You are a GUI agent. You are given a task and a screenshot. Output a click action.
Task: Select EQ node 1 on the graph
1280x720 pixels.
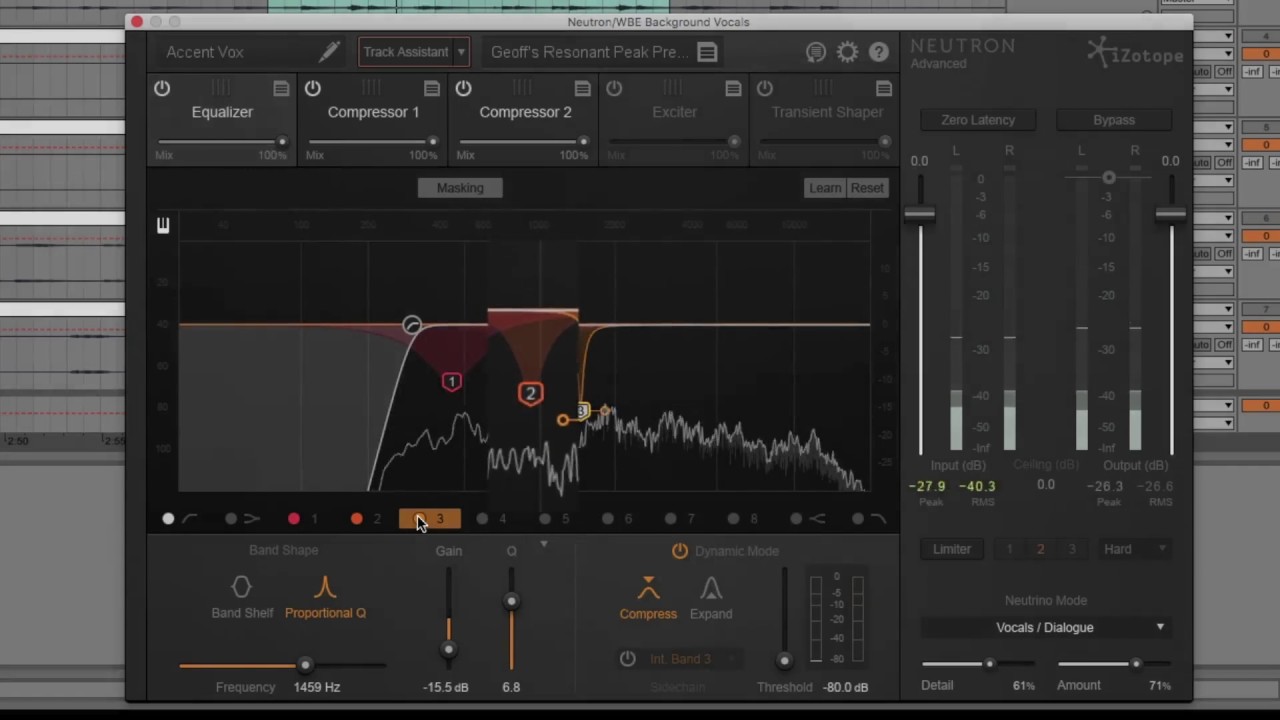[451, 381]
